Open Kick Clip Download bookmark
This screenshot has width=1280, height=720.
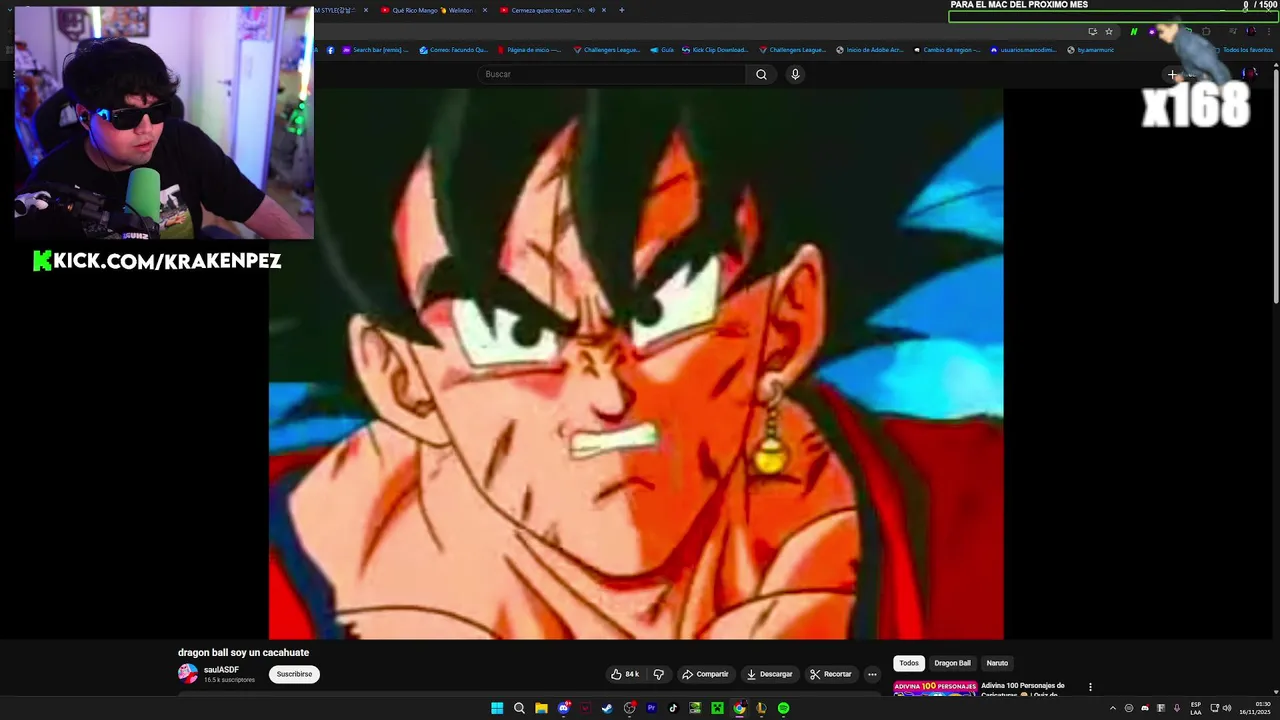coord(715,50)
